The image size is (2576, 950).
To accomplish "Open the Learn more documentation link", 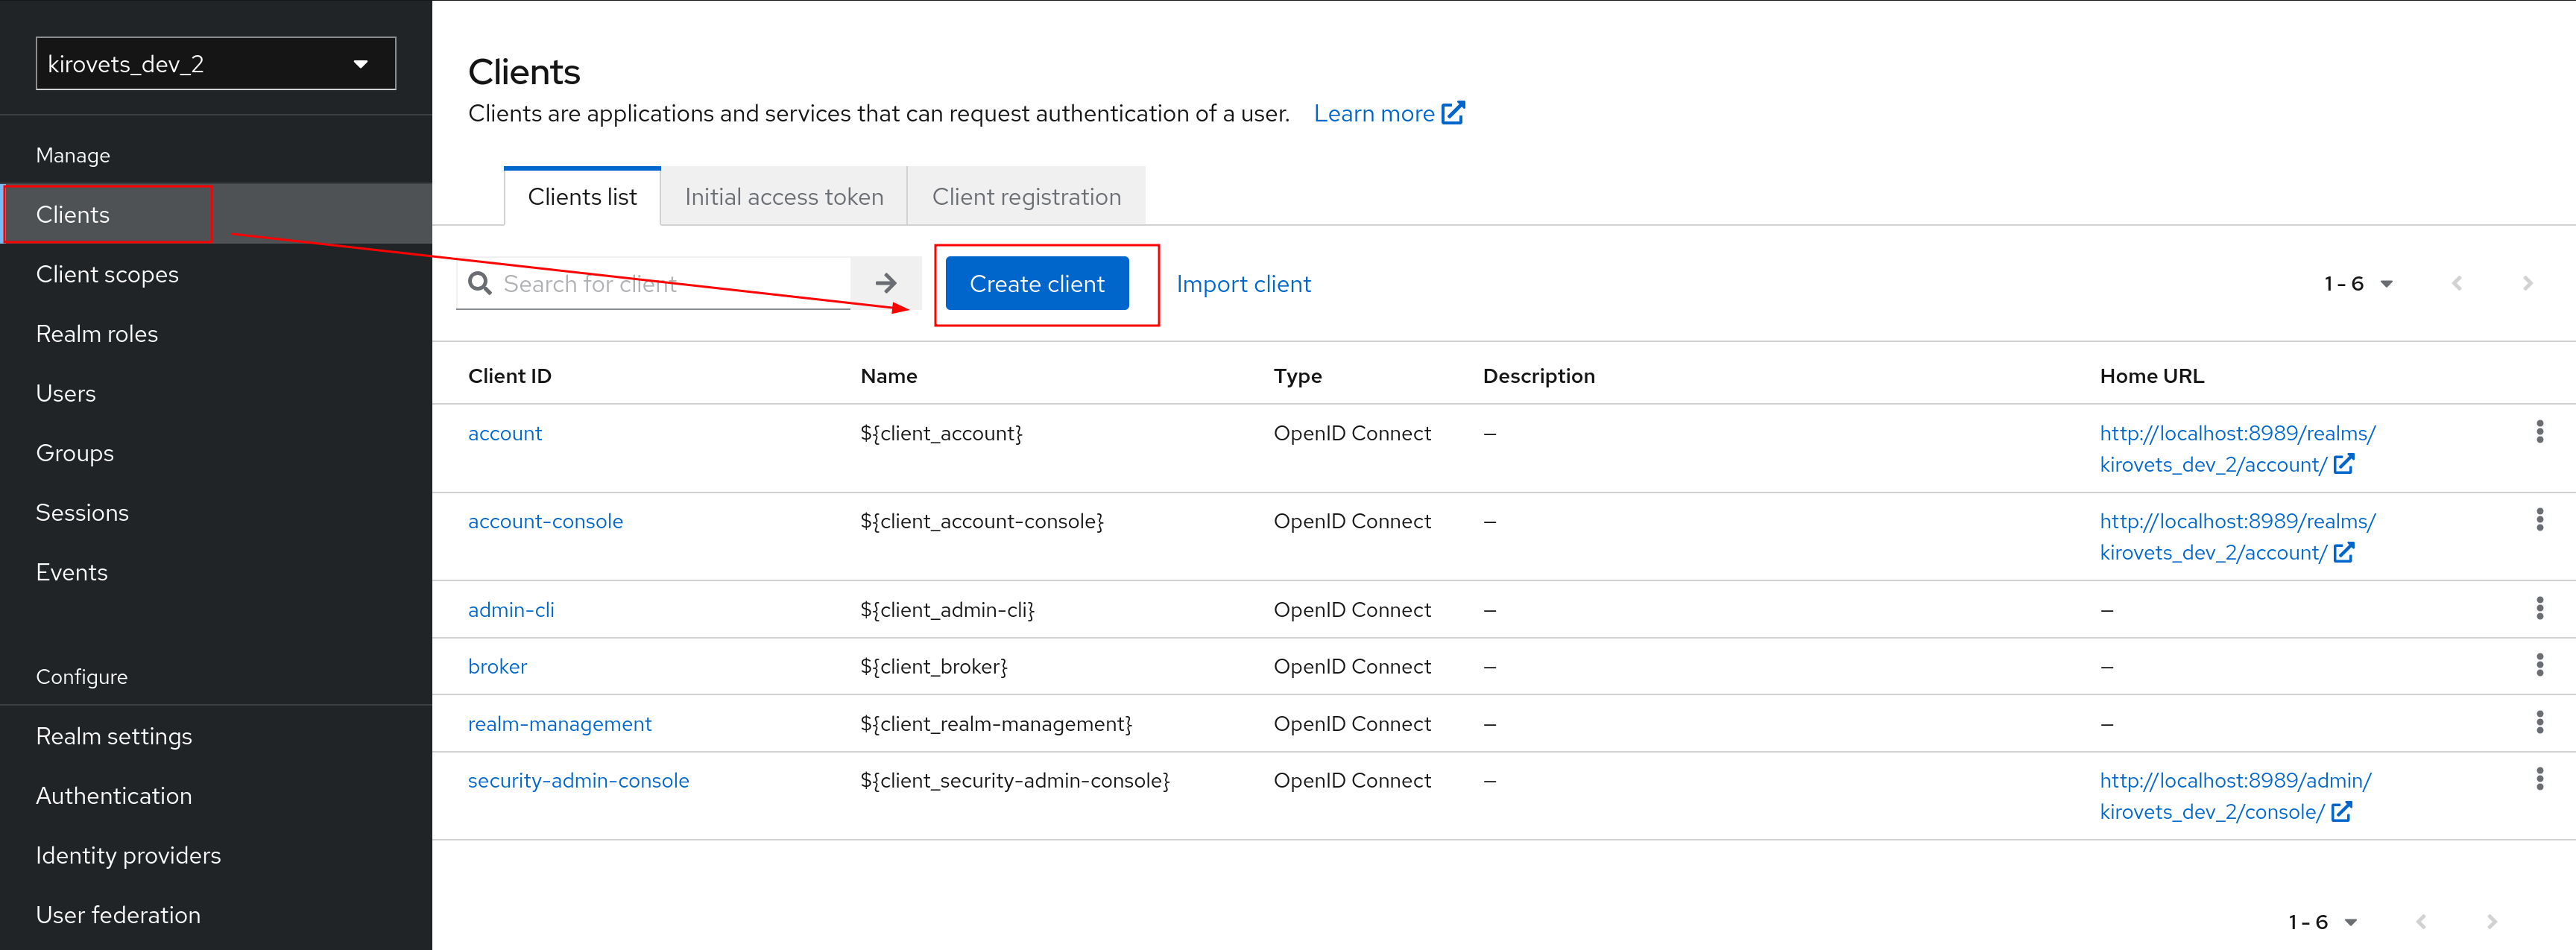I will point(1376,113).
